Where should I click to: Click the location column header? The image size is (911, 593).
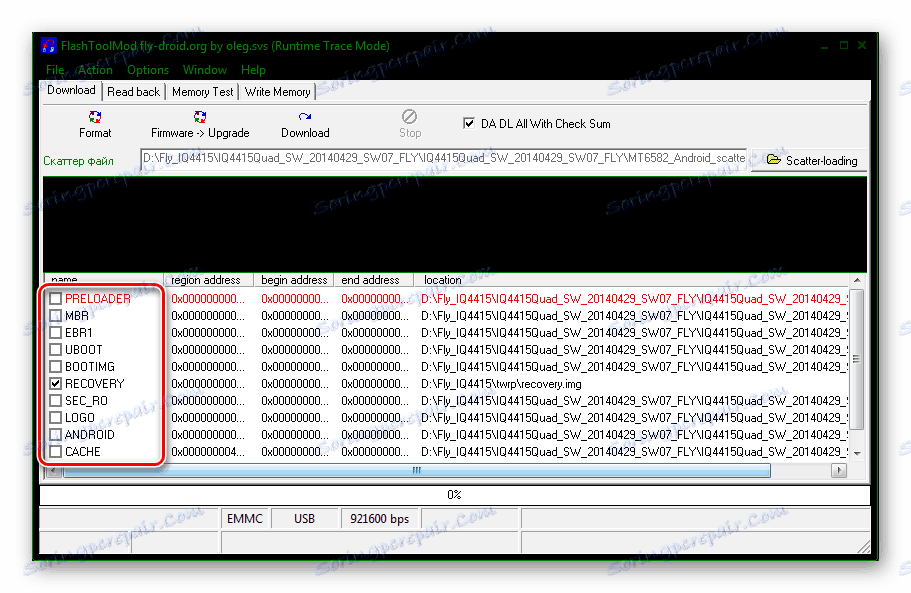tap(632, 280)
